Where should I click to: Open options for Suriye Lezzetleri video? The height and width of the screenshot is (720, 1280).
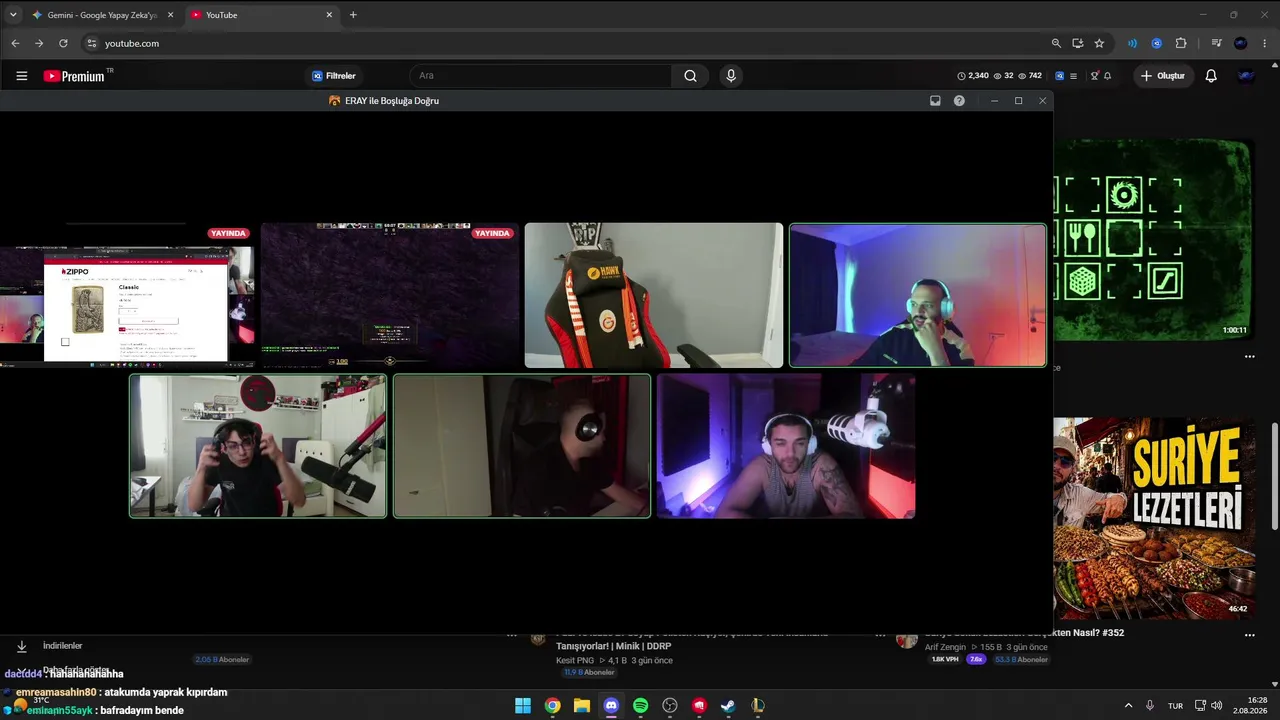coord(1249,635)
